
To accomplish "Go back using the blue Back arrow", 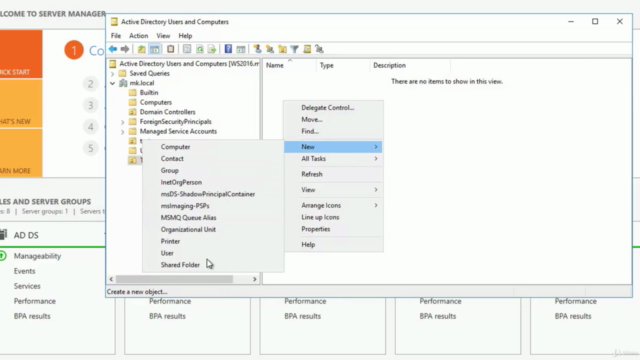I will tap(113, 49).
